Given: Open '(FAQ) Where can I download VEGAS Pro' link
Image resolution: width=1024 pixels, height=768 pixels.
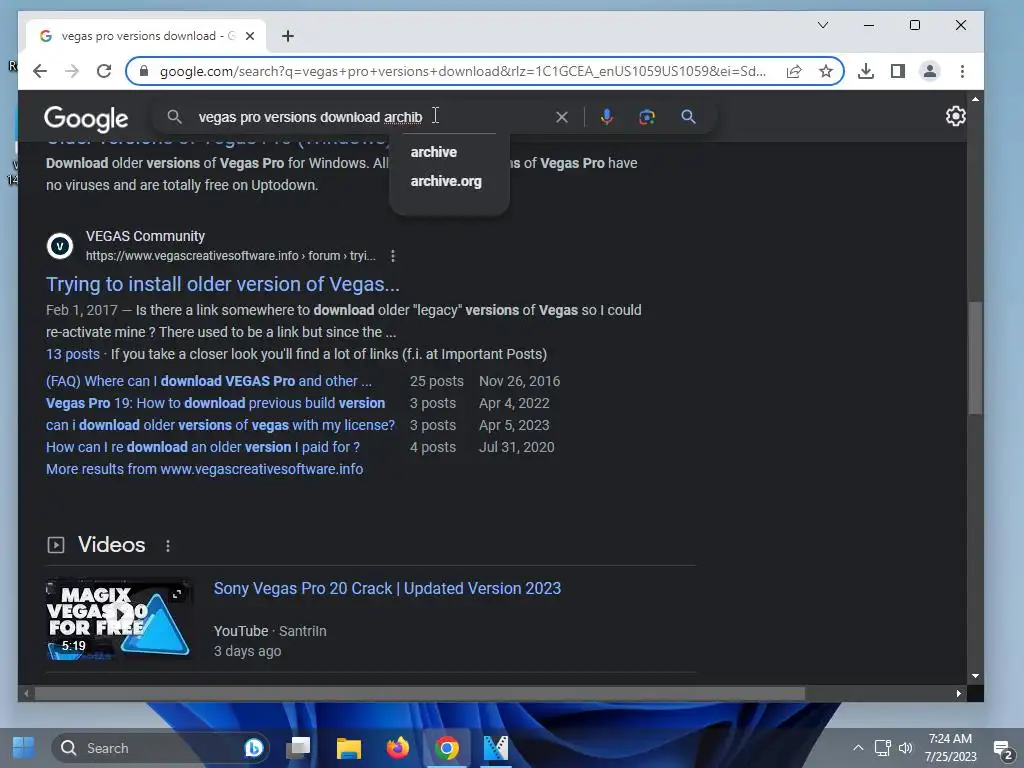Looking at the screenshot, I should (209, 381).
